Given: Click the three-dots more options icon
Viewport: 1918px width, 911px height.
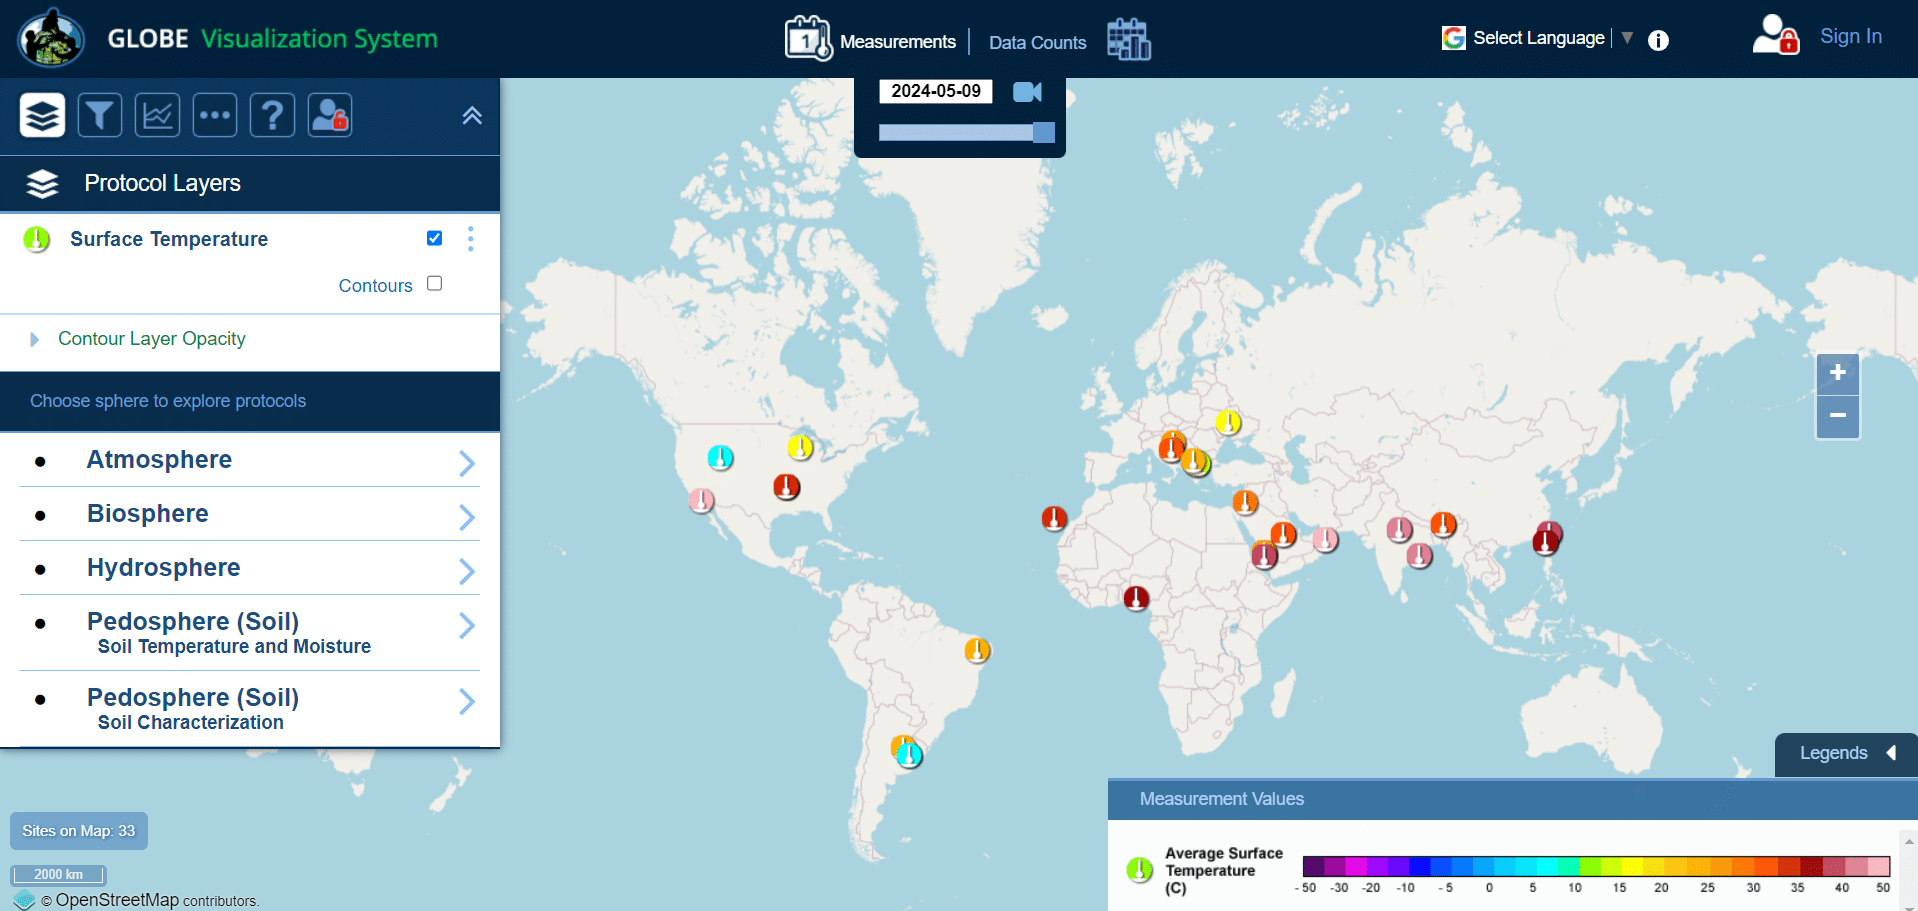Looking at the screenshot, I should tap(215, 115).
